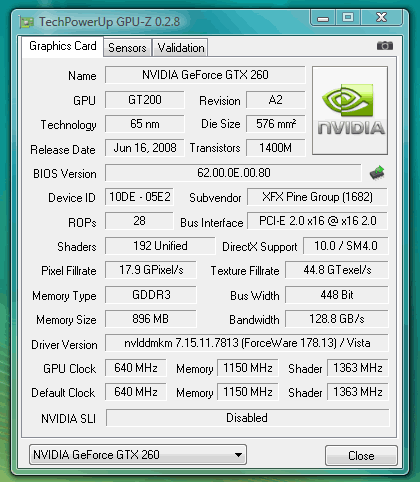The image size is (420, 482).
Task: Click the 'Default Clock' label
Action: coord(63,393)
